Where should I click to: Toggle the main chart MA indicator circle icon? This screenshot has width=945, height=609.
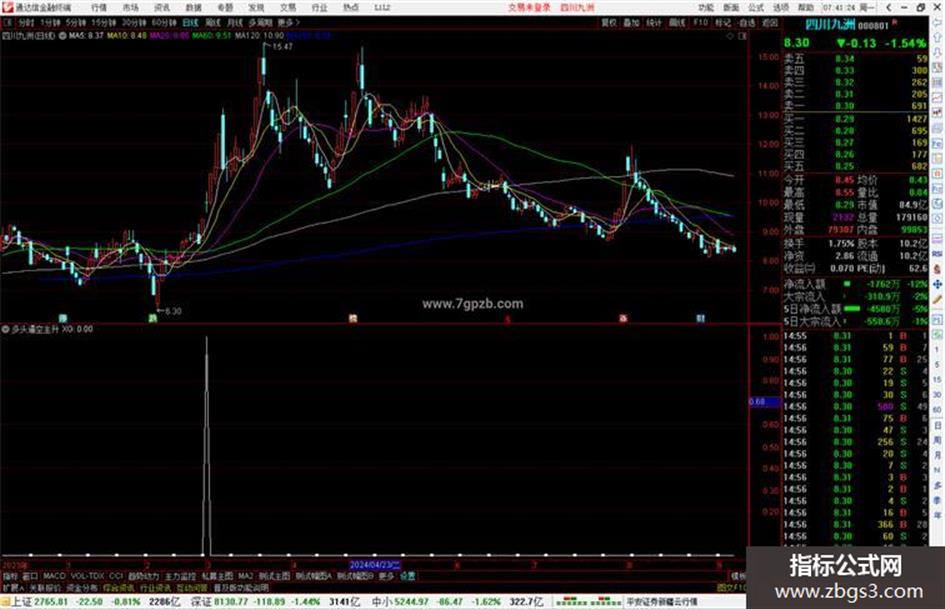[62, 36]
